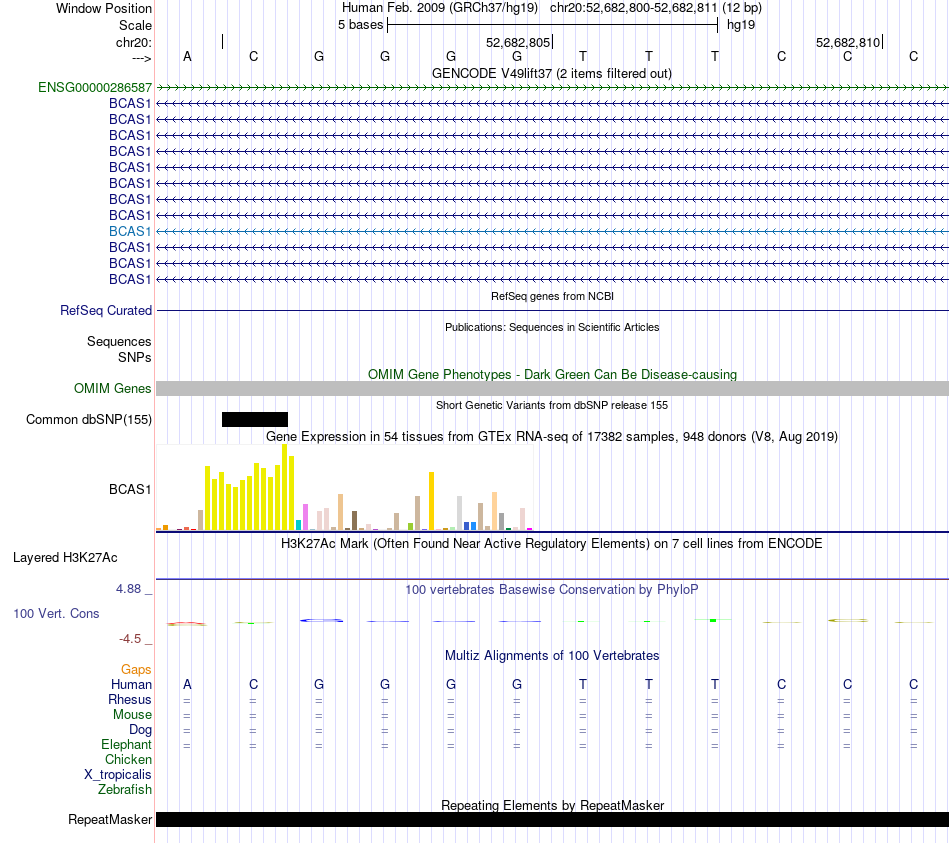Click the light blue BCAS1 transcript label
This screenshot has width=950, height=843.
pos(130,232)
